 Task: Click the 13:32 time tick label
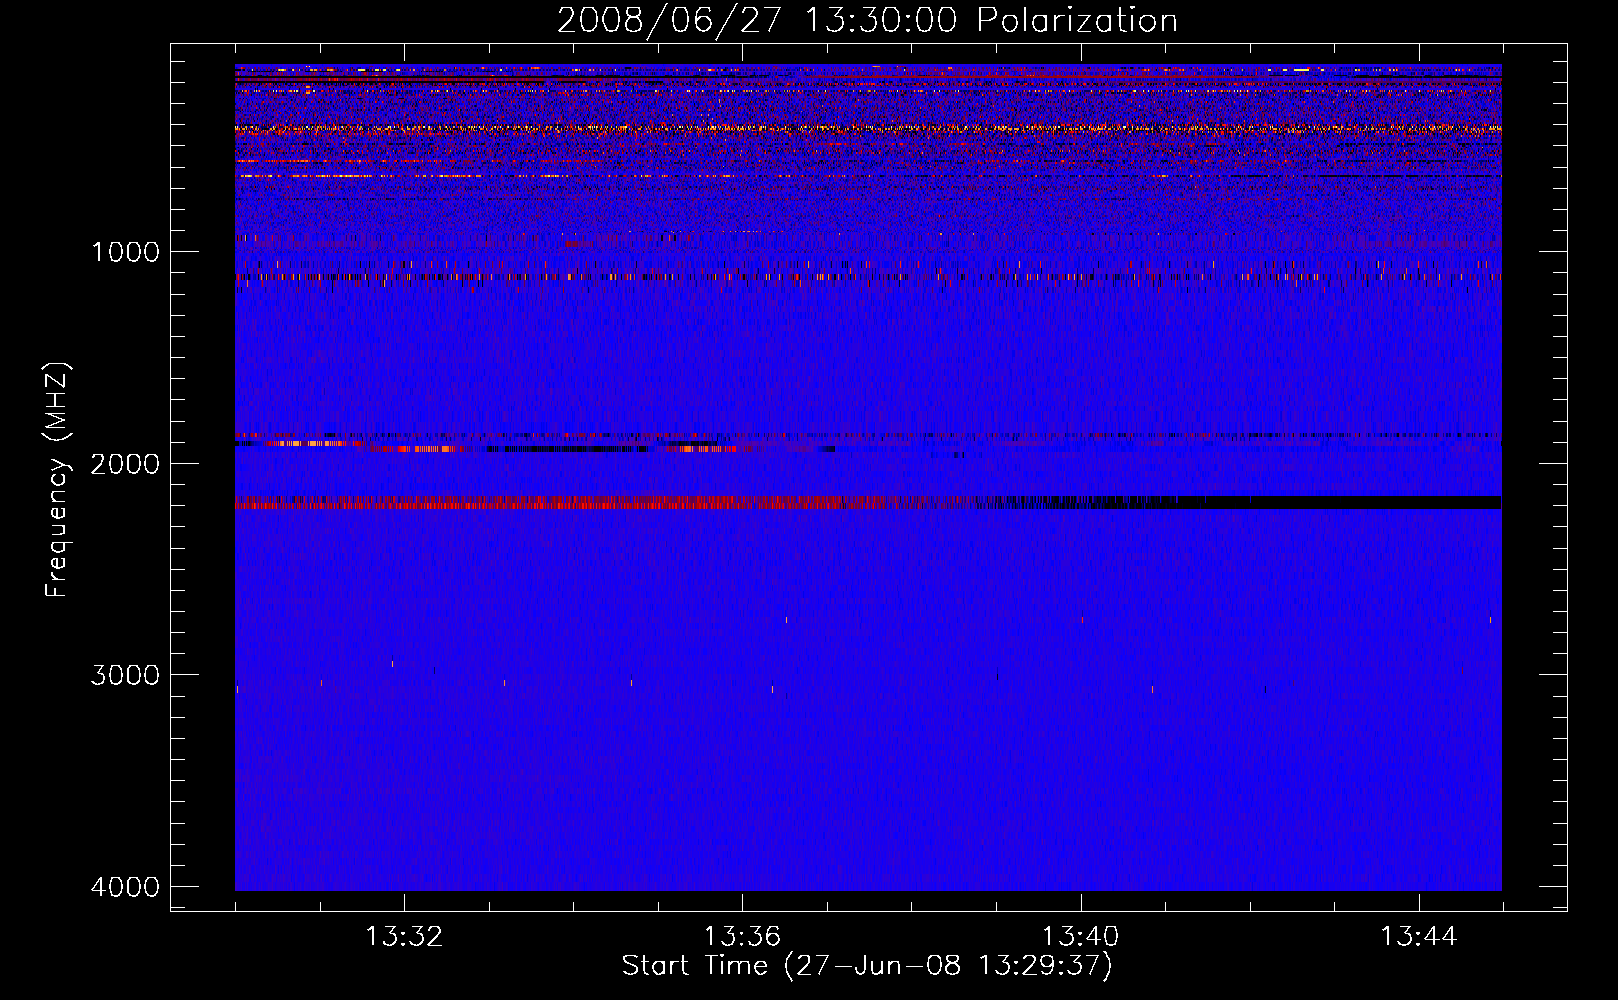(x=404, y=937)
